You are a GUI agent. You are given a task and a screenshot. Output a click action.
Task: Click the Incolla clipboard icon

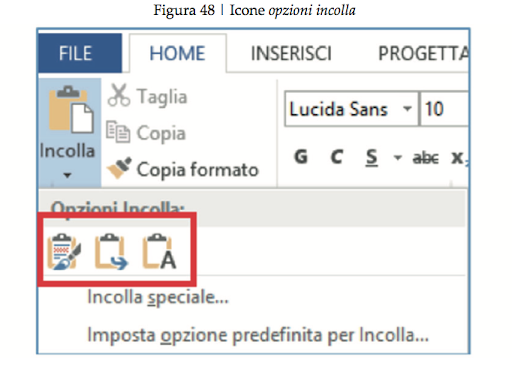tap(70, 110)
